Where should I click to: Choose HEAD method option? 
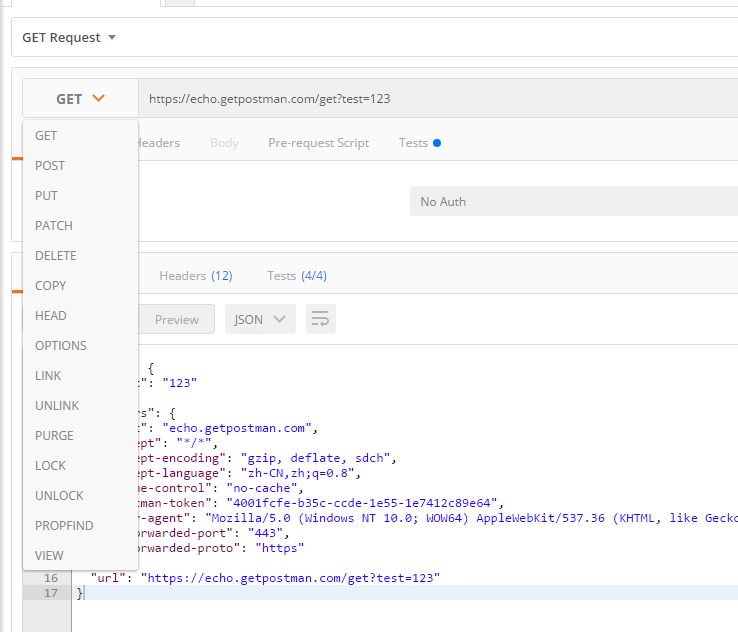pyautogui.click(x=51, y=316)
